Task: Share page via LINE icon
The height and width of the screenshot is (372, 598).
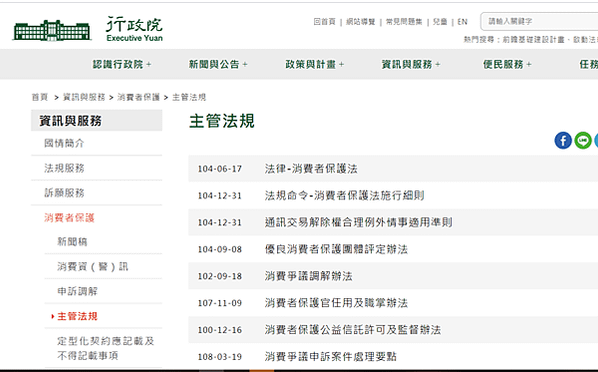Action: 583,140
